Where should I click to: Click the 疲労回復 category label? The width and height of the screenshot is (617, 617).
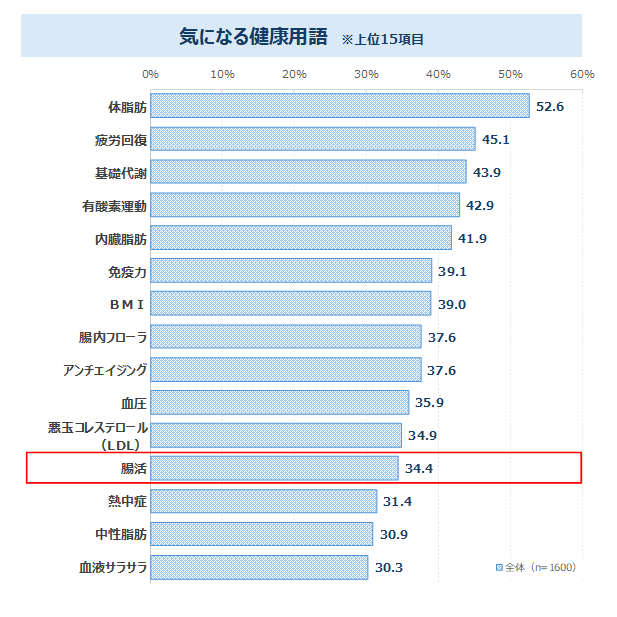(x=121, y=140)
